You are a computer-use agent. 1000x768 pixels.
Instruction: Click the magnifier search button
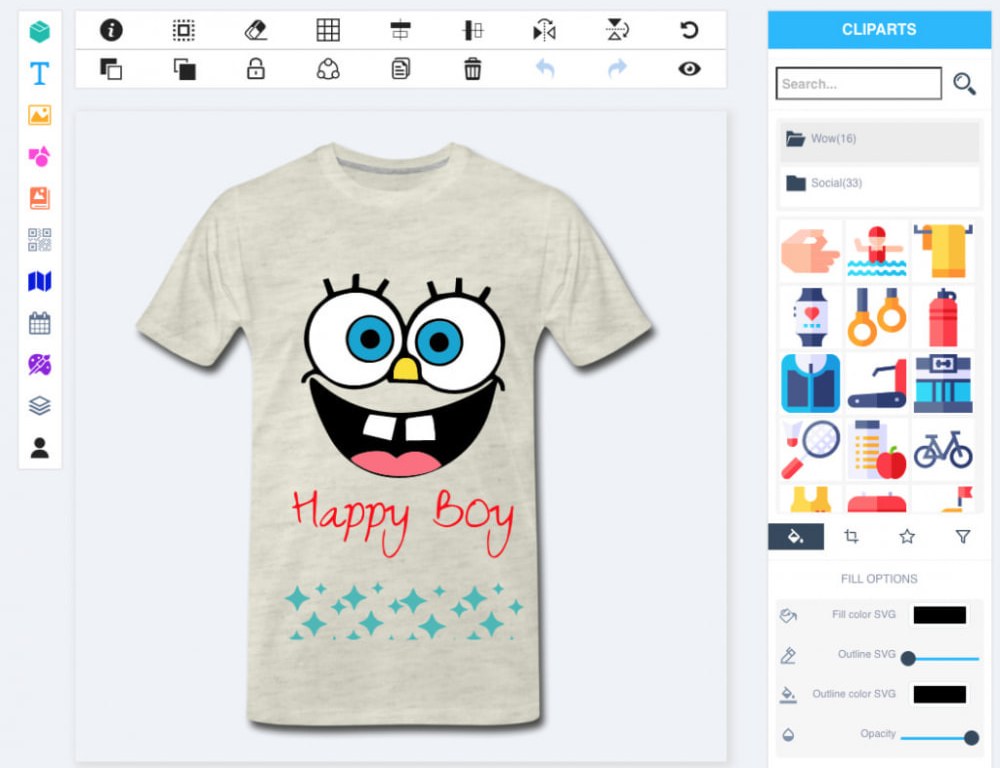point(964,84)
